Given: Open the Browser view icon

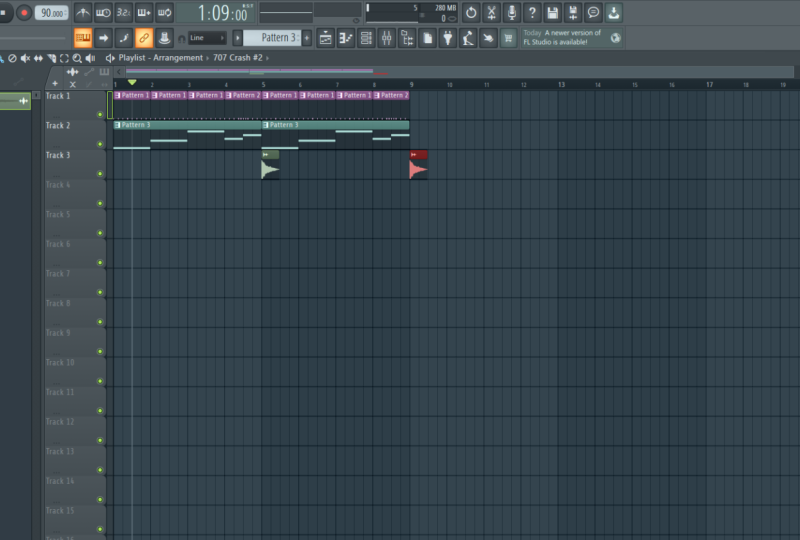Looking at the screenshot, I should (407, 38).
